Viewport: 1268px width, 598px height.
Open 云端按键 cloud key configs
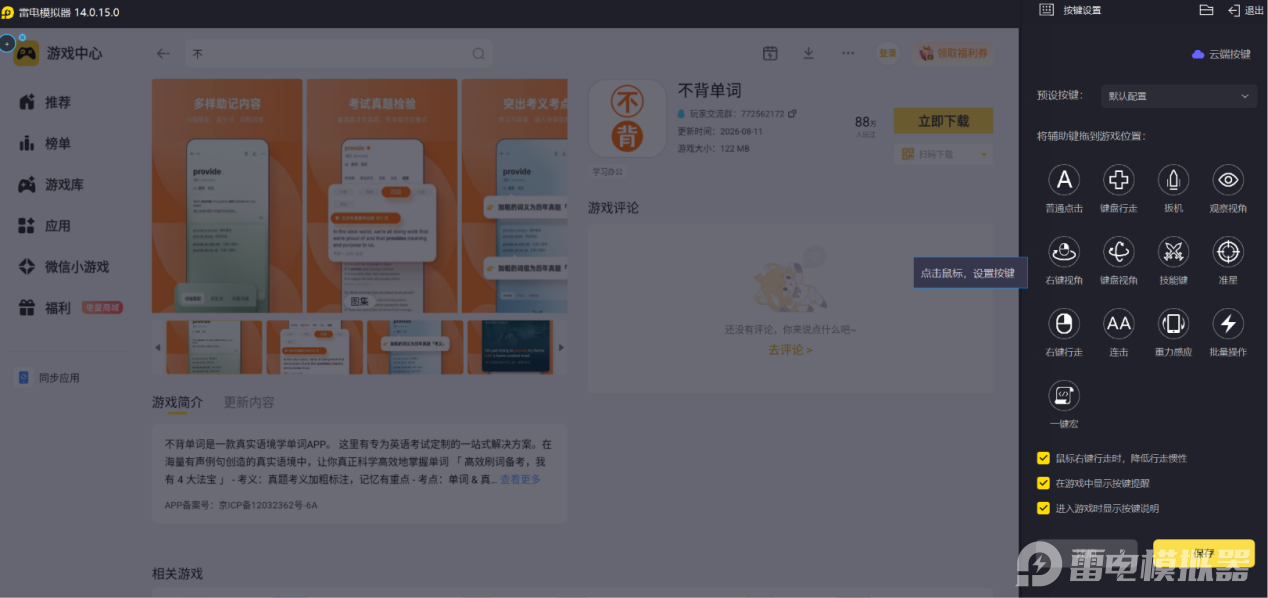point(1221,54)
